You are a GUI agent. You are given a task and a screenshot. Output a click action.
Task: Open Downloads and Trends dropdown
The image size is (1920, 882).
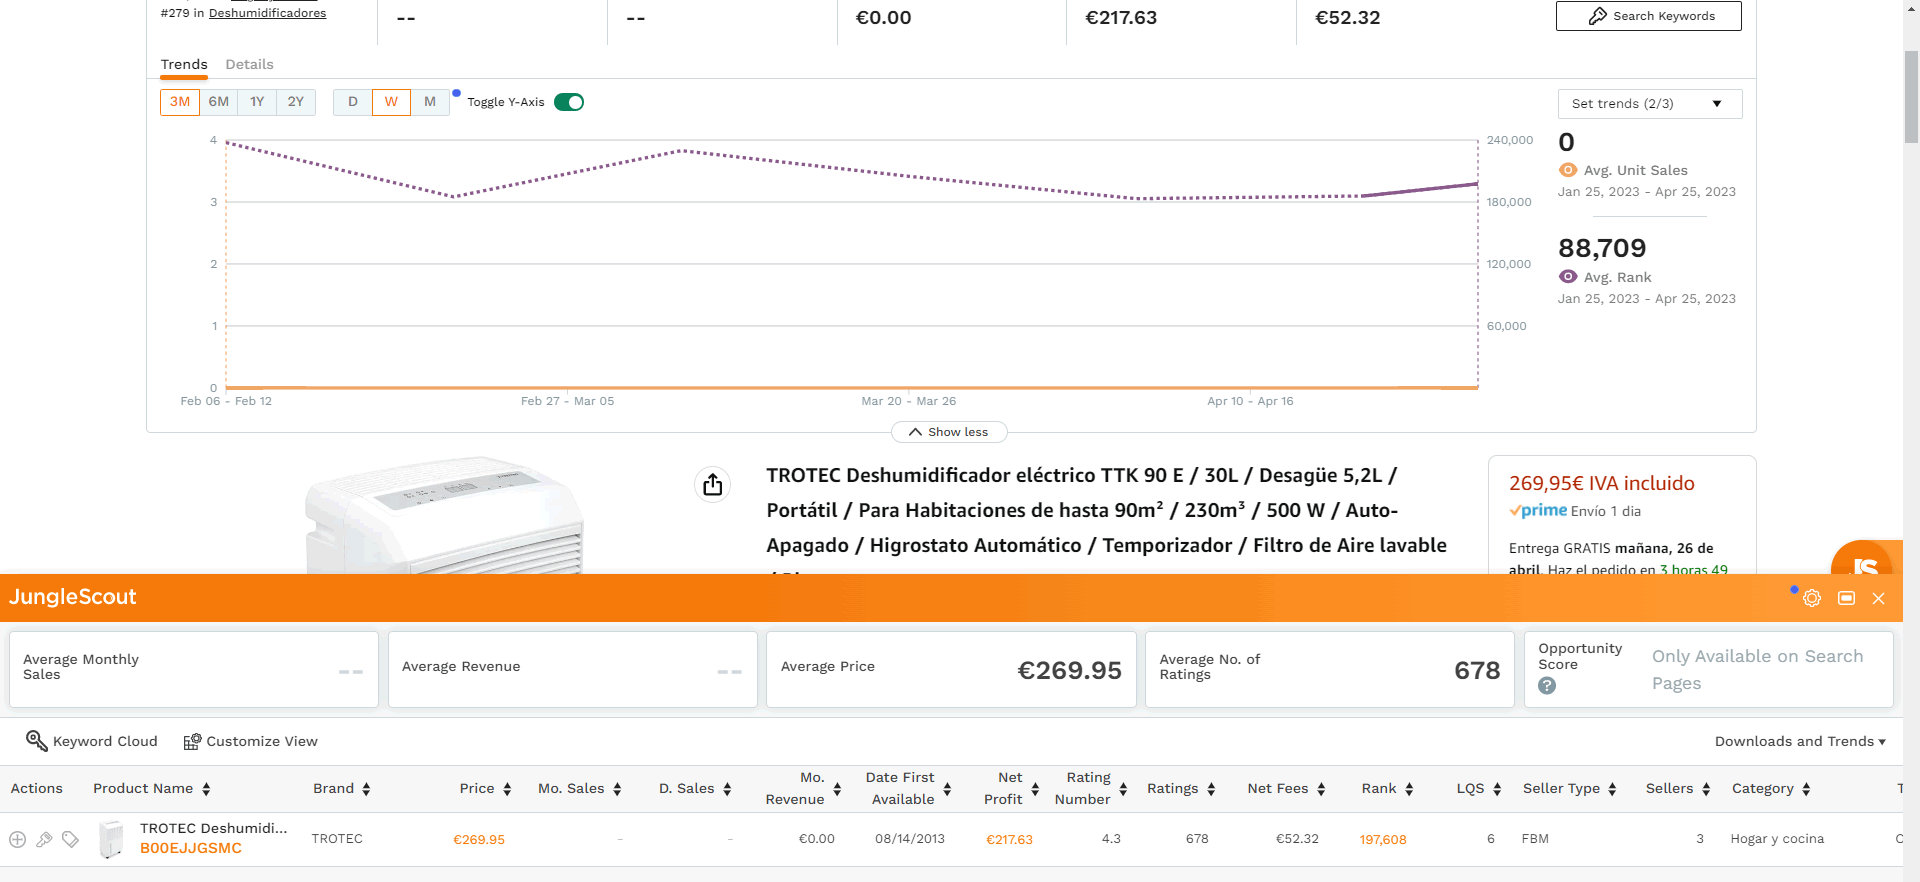pos(1800,741)
